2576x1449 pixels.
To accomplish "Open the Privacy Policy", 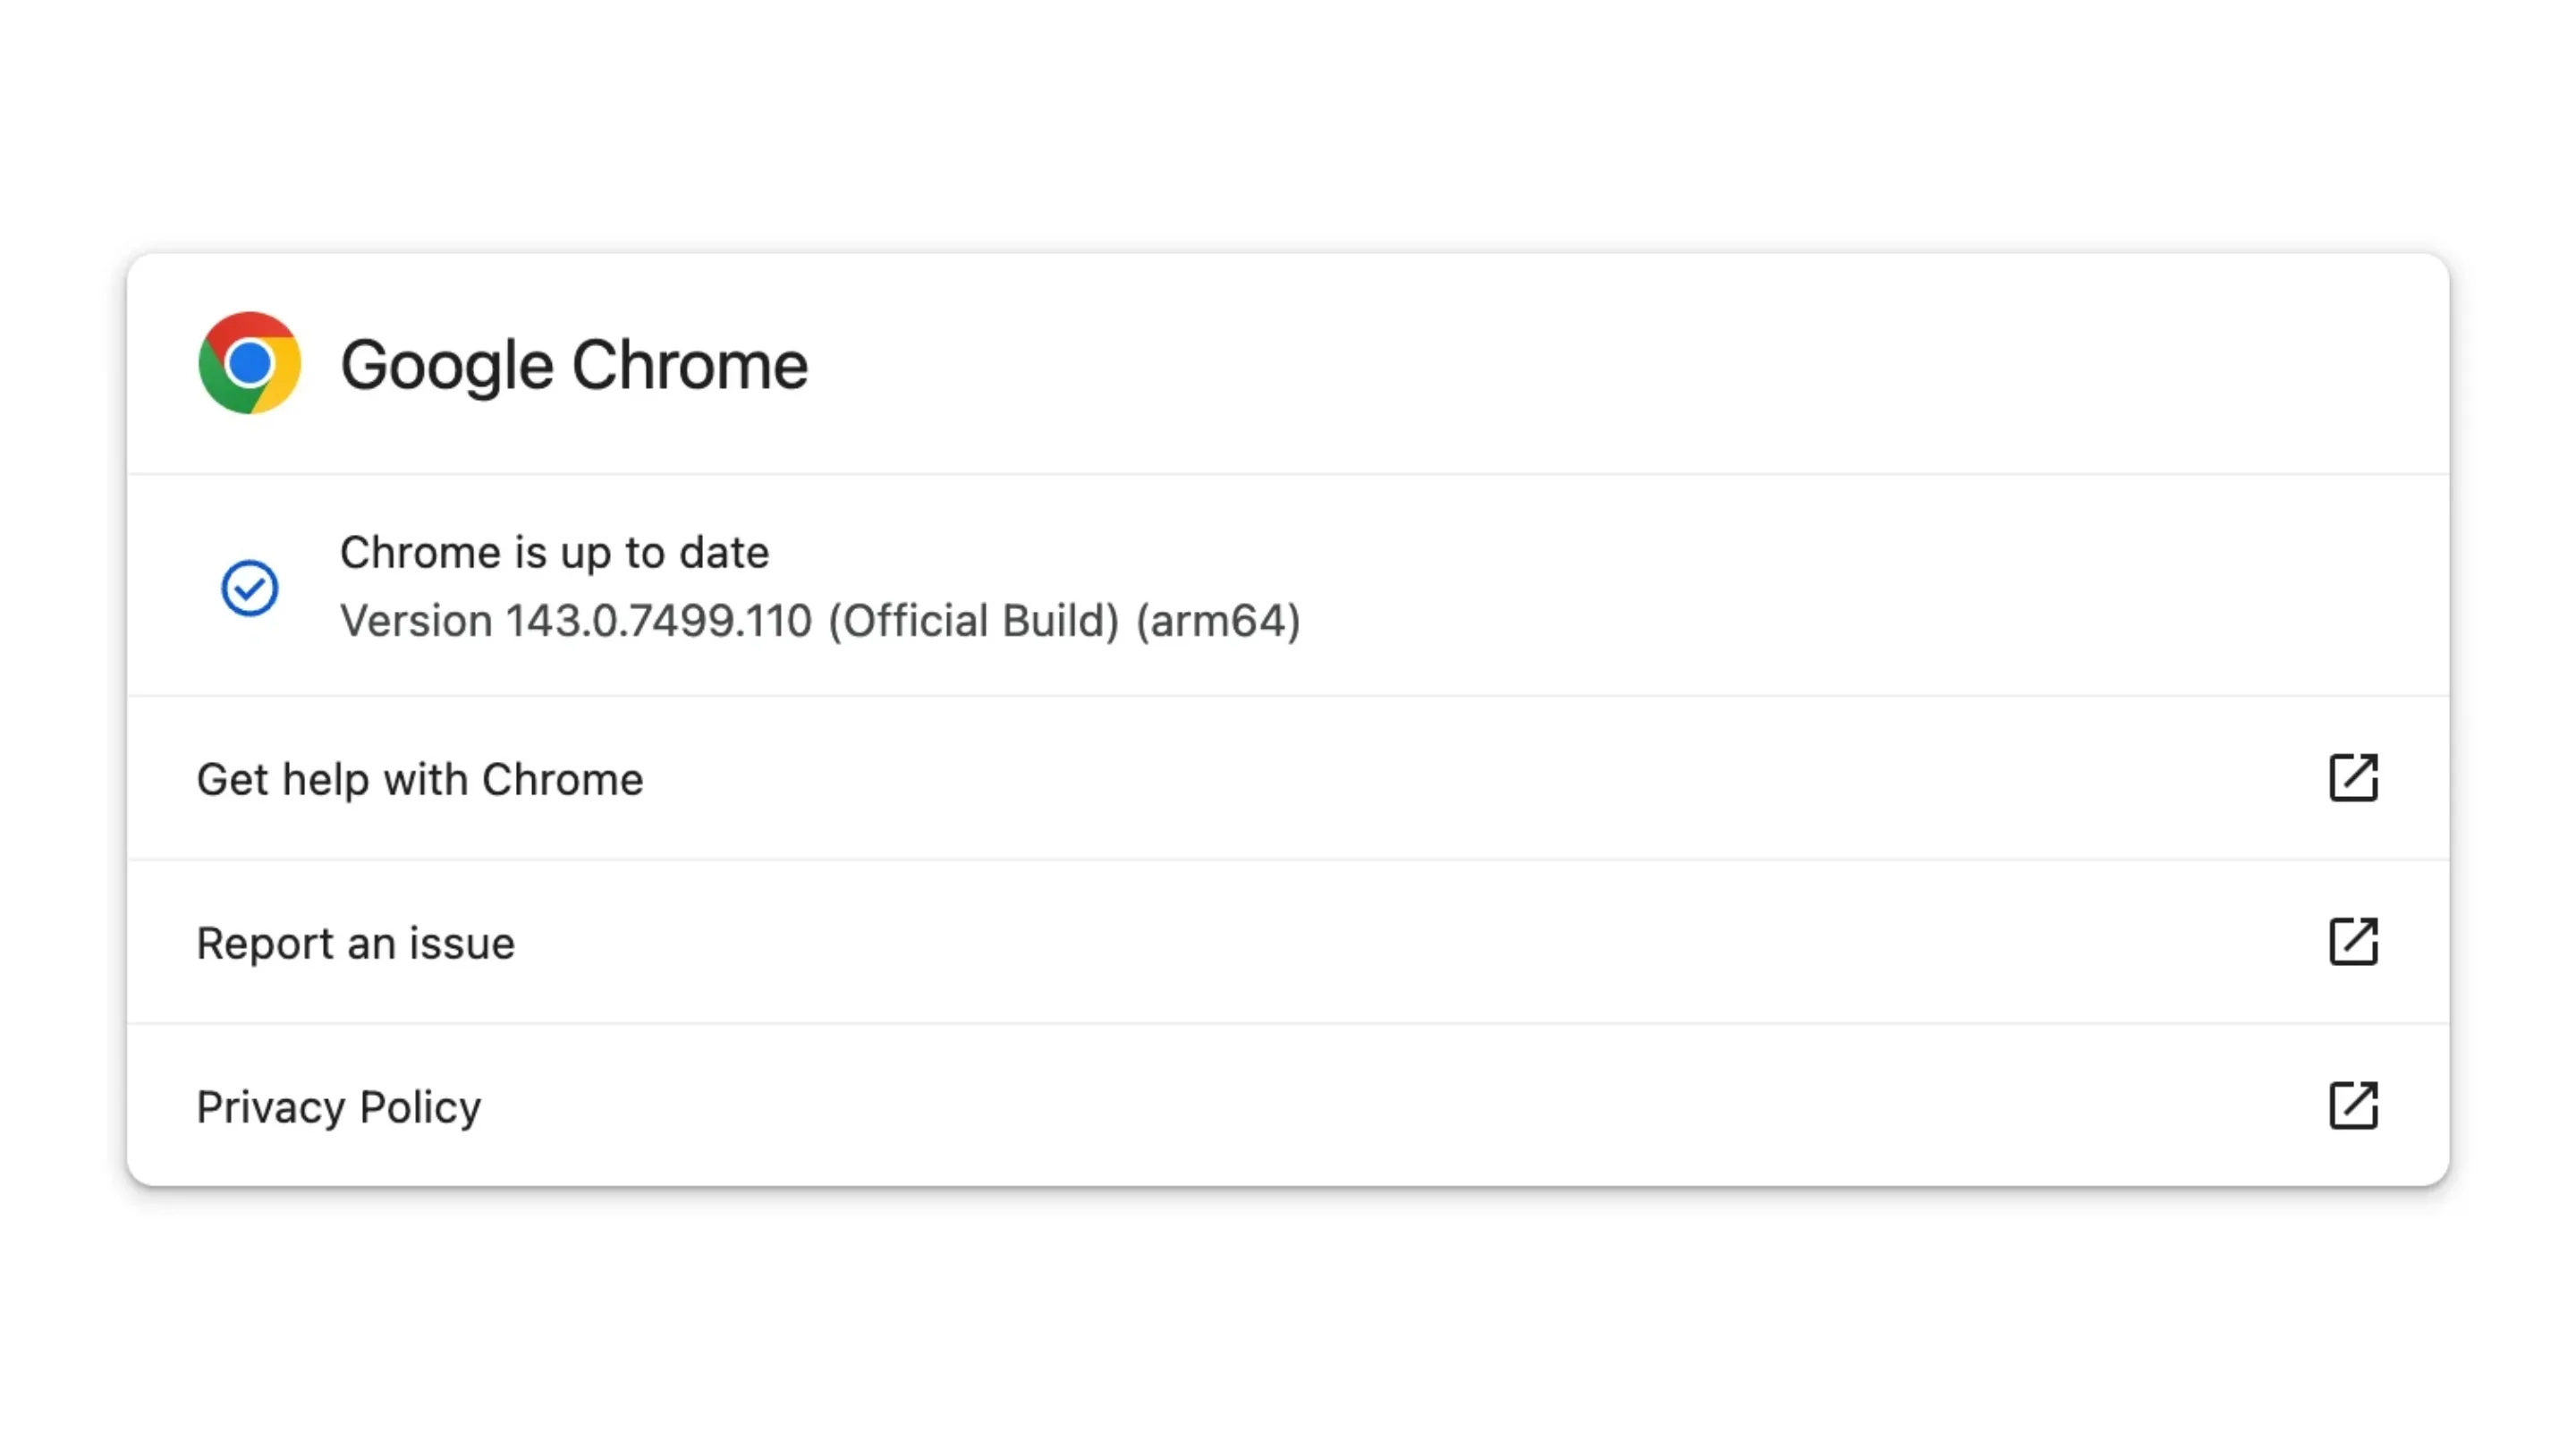I will coord(338,1106).
